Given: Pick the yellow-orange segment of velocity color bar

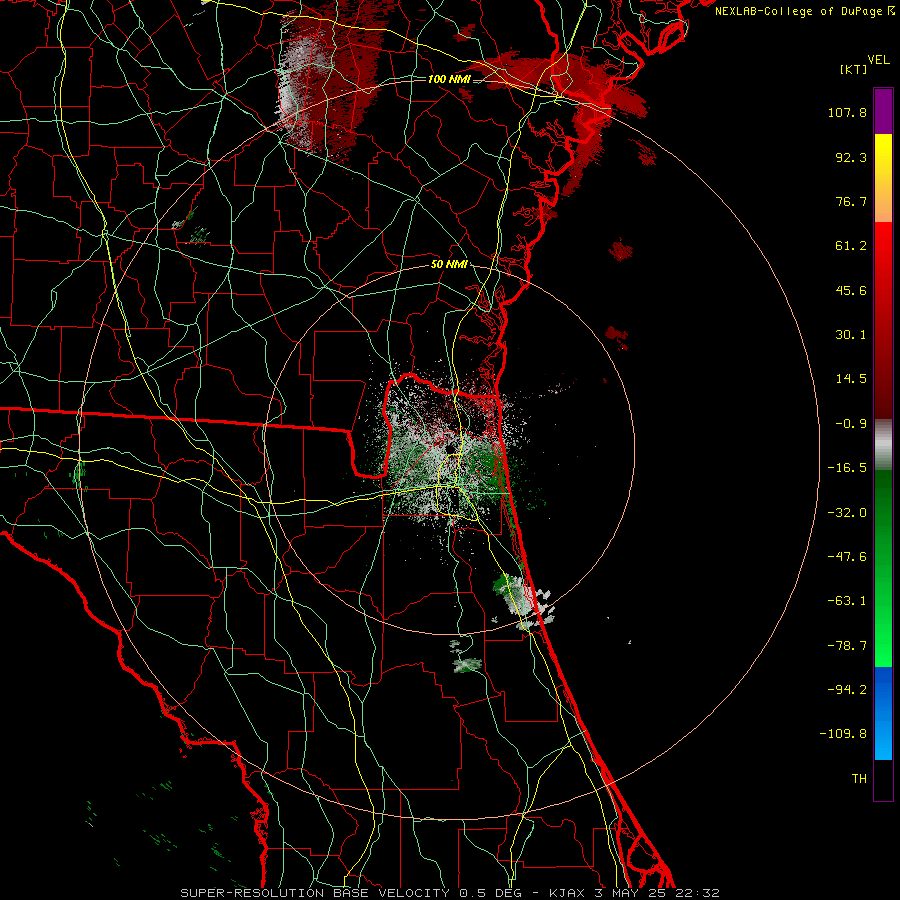Looking at the screenshot, I should [x=883, y=178].
